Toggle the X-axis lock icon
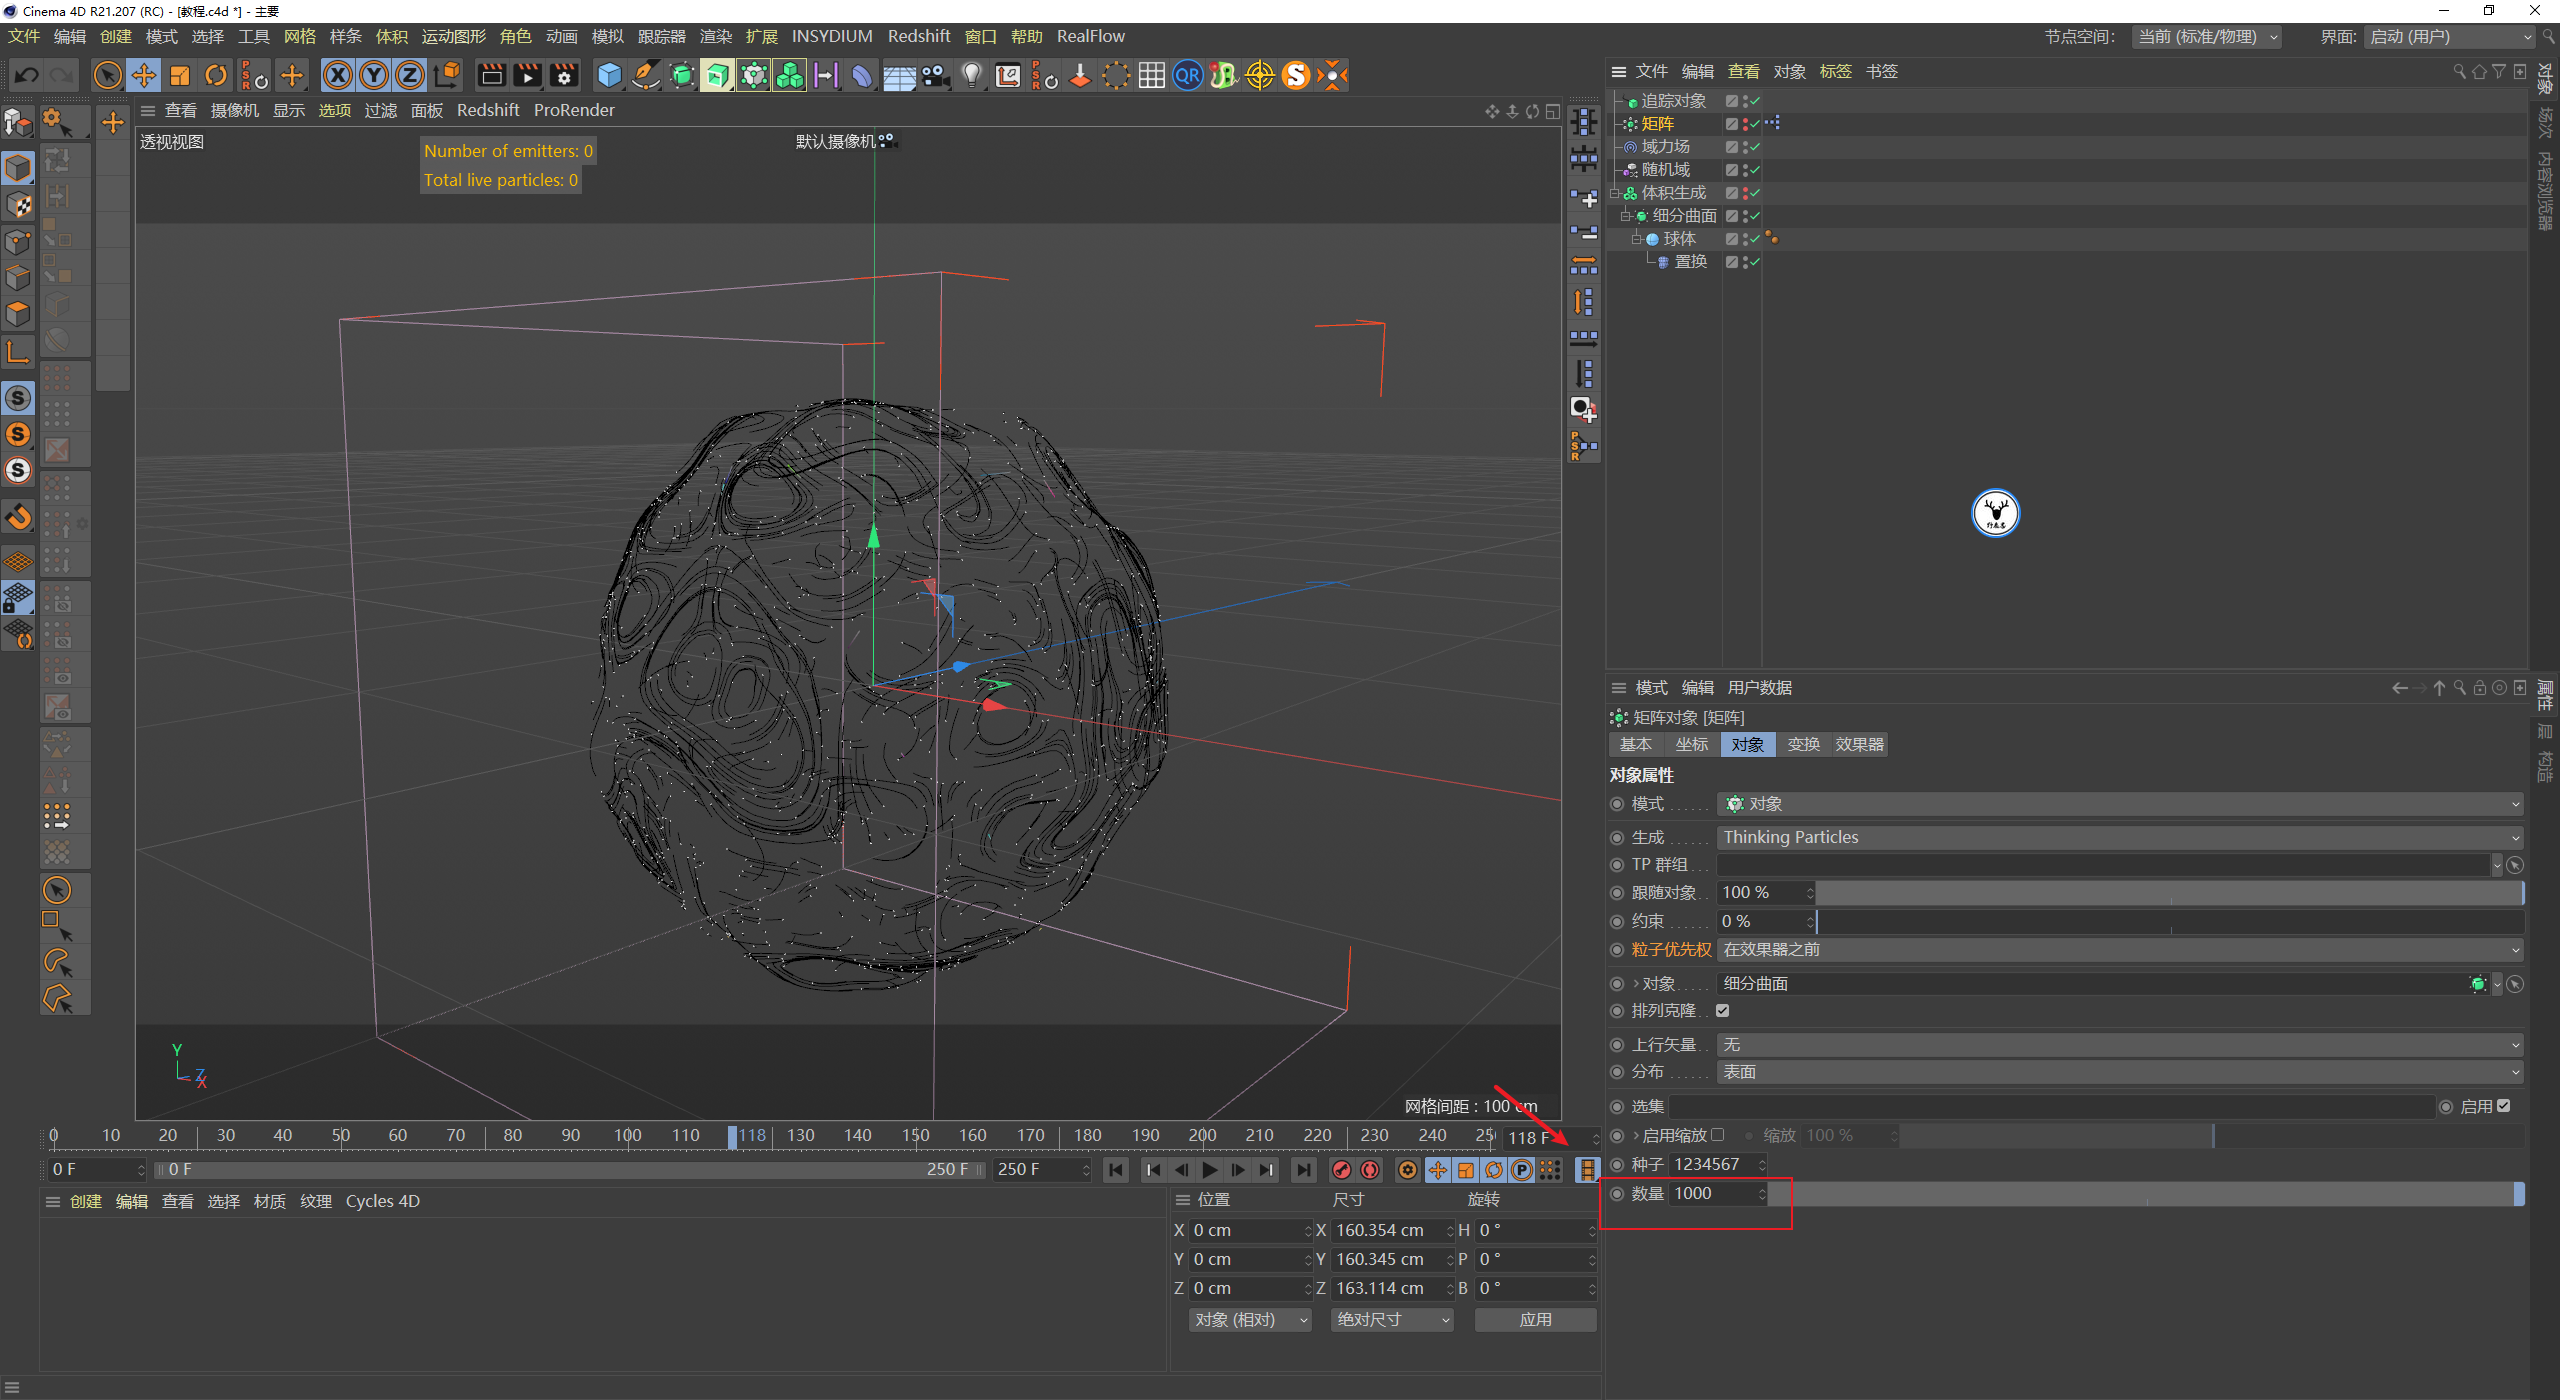 pos(338,75)
